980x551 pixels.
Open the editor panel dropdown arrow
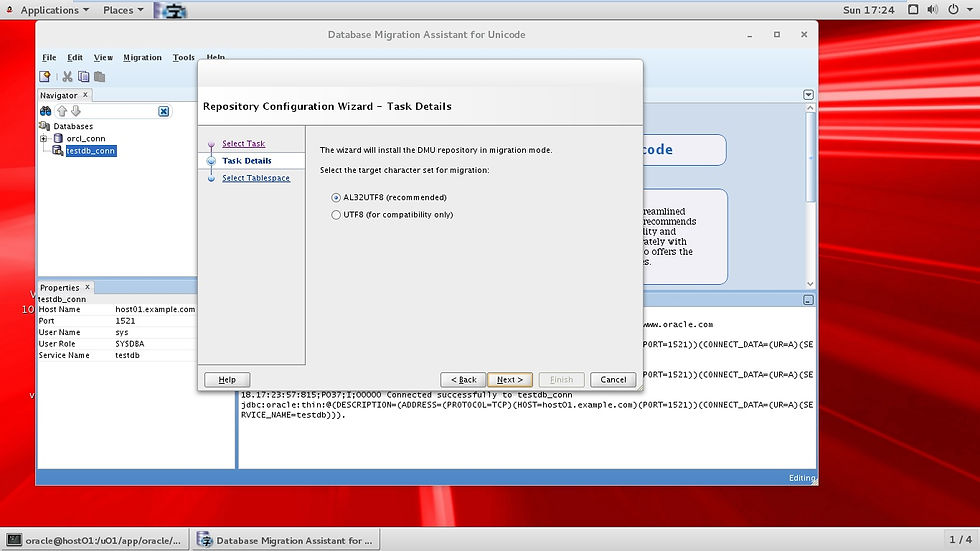coord(808,94)
